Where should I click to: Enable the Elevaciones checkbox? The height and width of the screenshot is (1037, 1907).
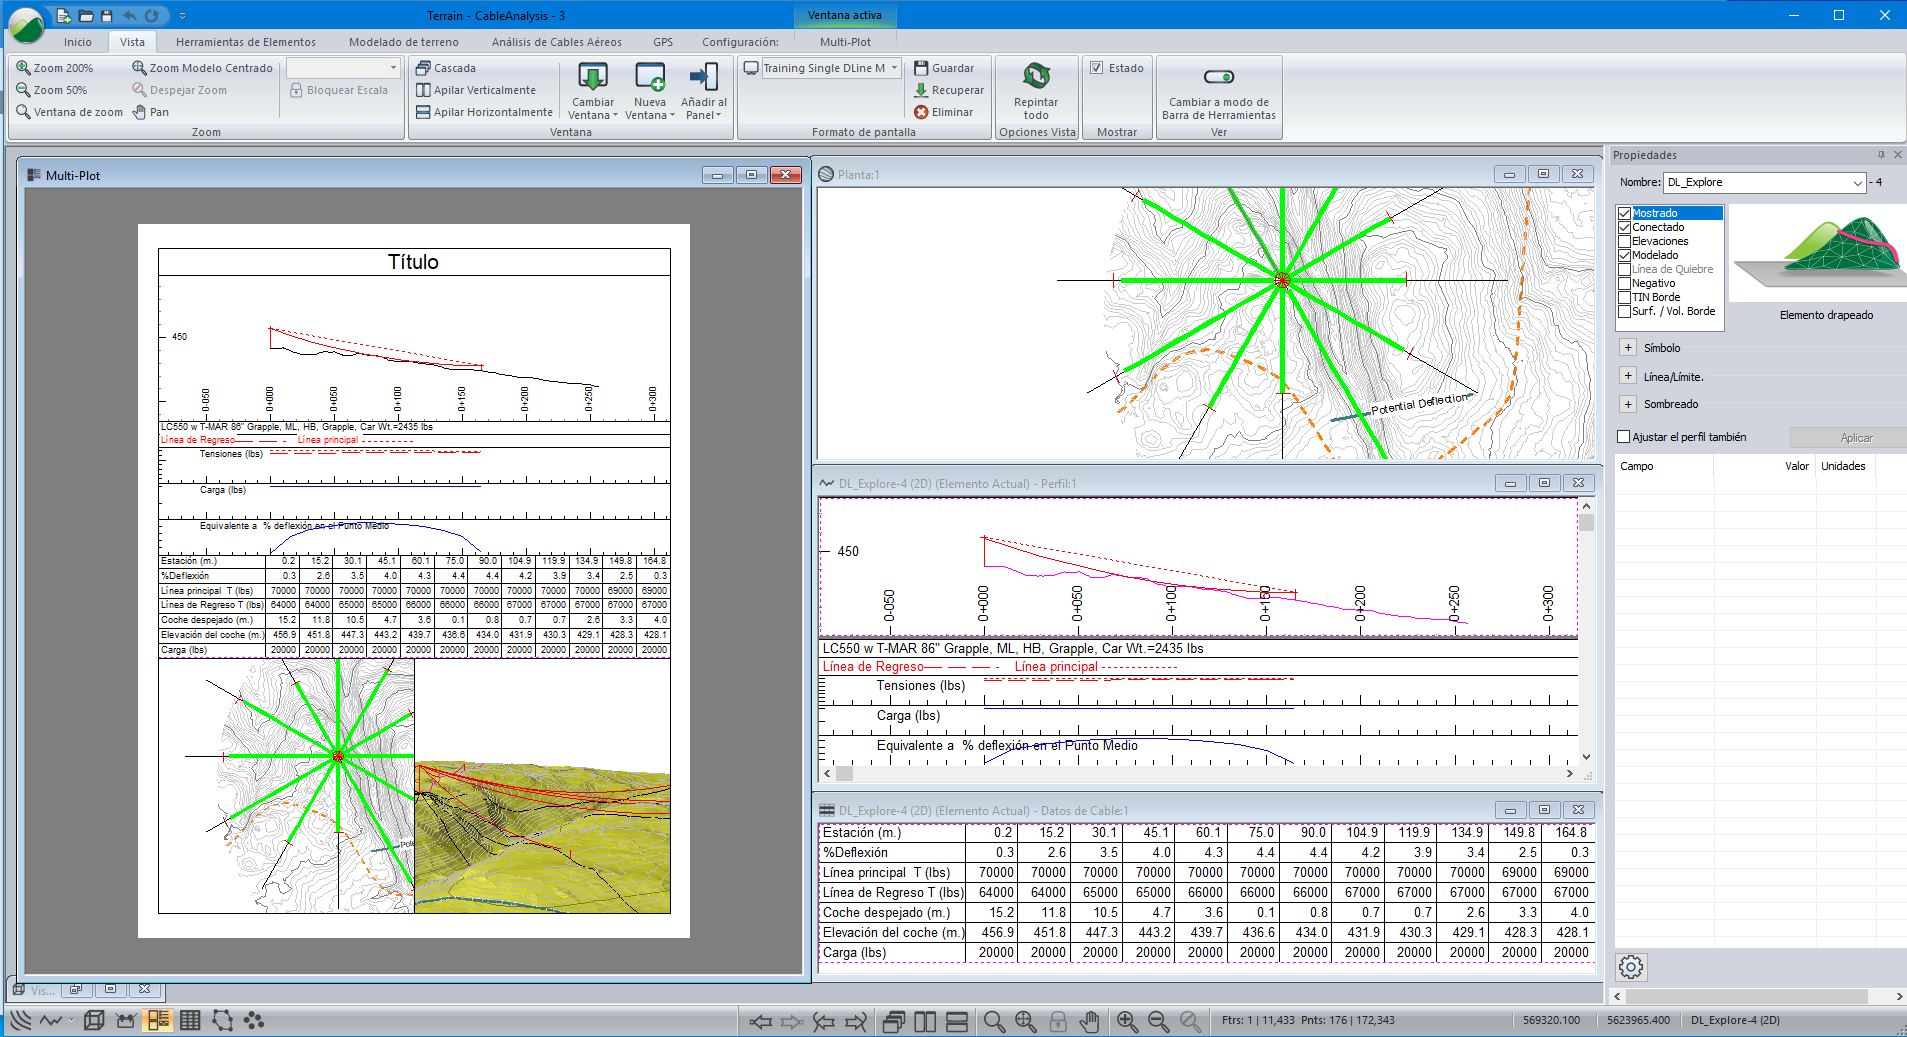click(1625, 241)
